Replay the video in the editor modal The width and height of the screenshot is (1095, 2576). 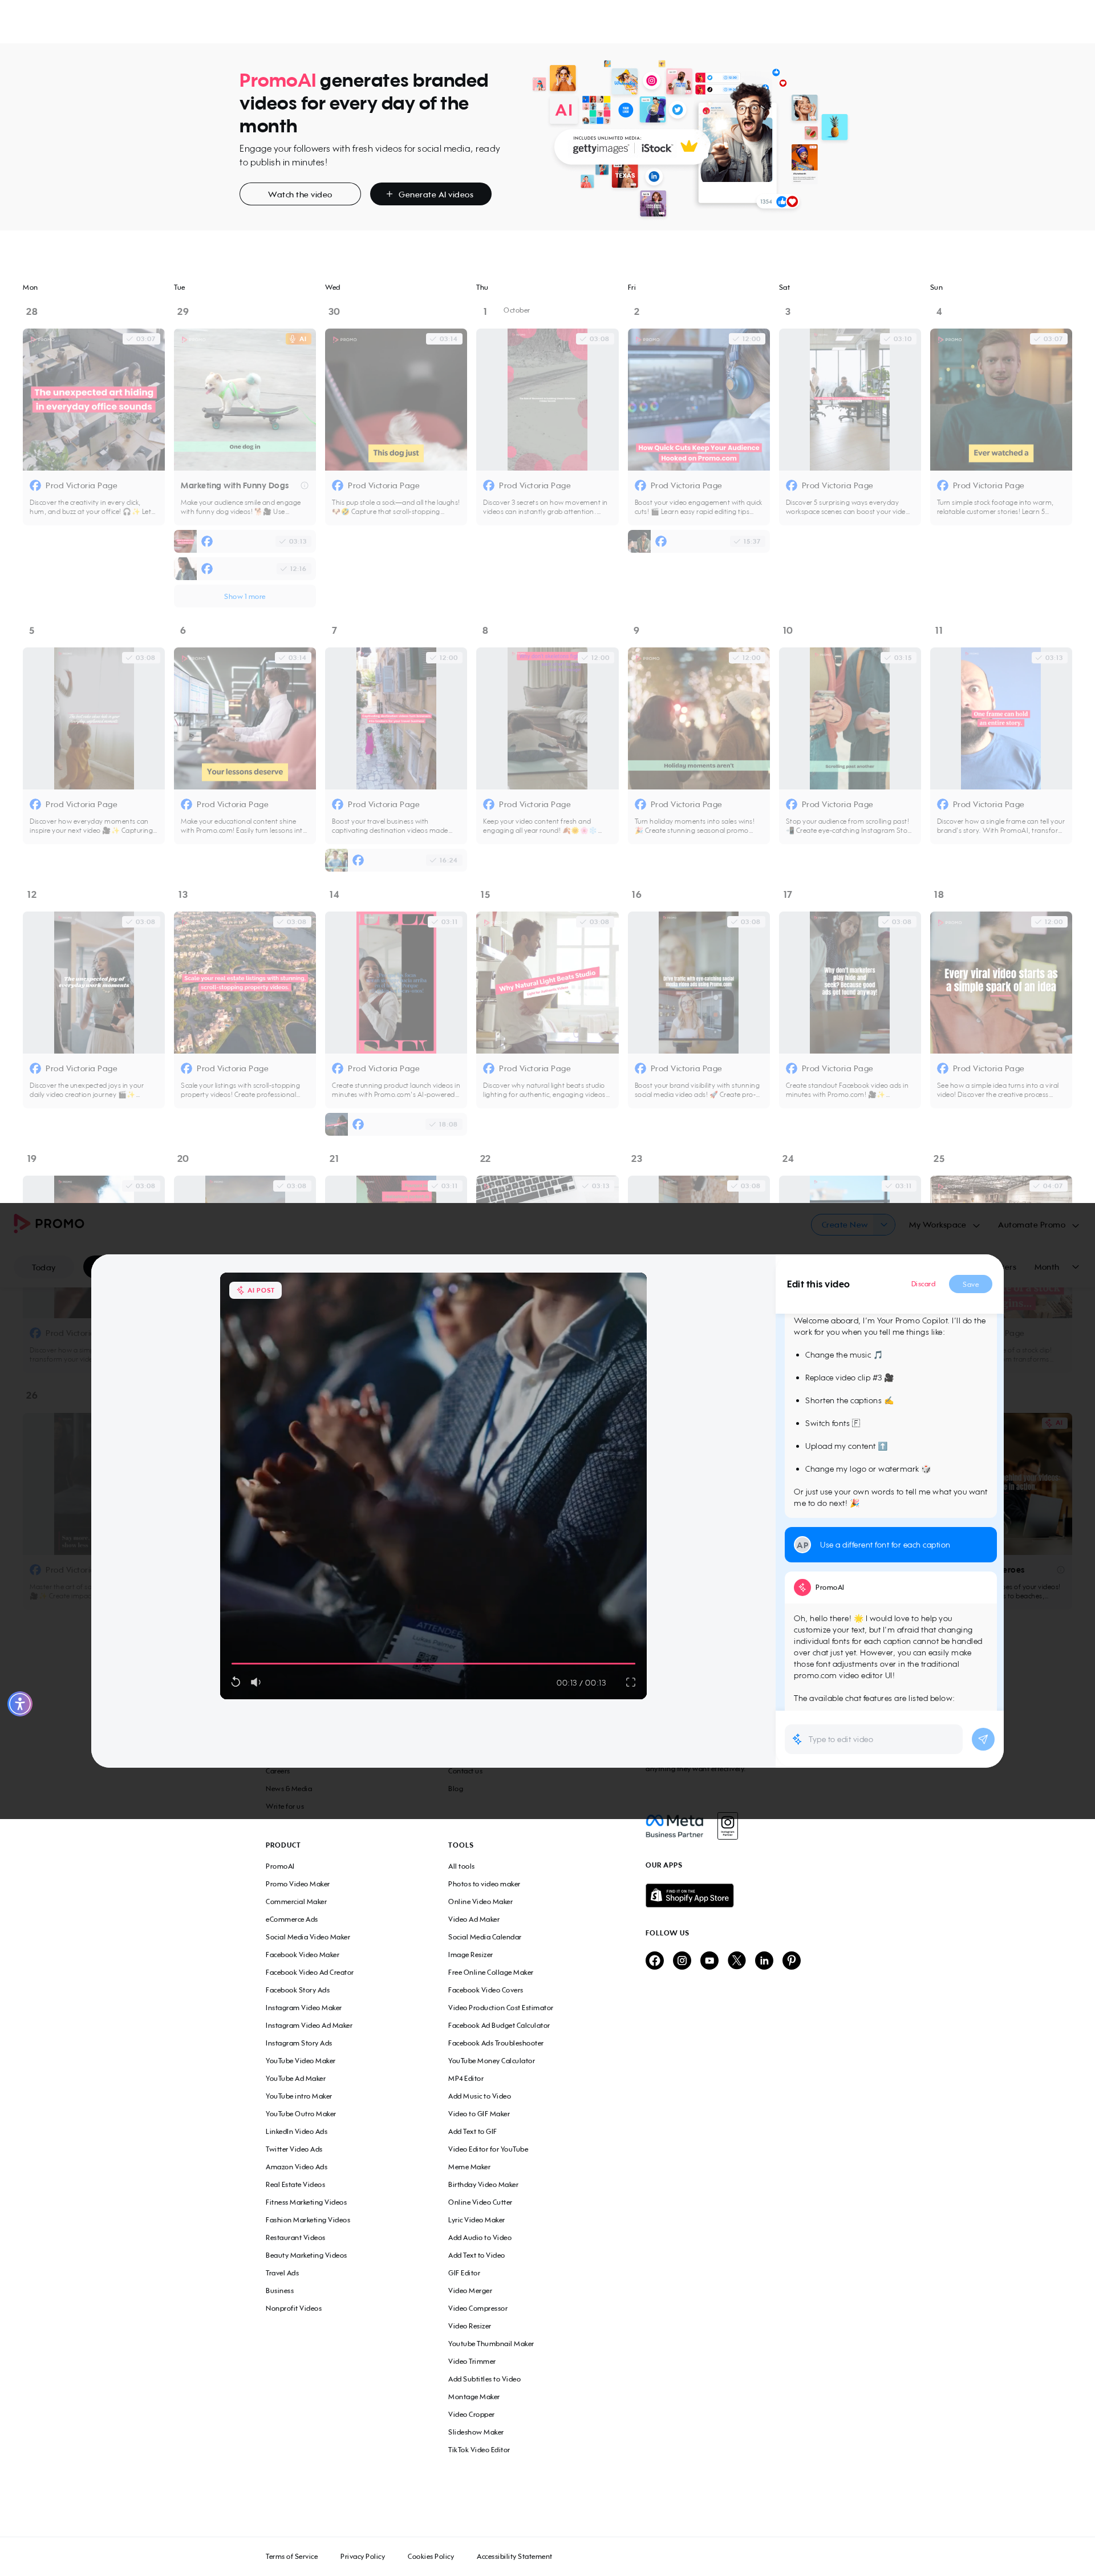point(236,1682)
